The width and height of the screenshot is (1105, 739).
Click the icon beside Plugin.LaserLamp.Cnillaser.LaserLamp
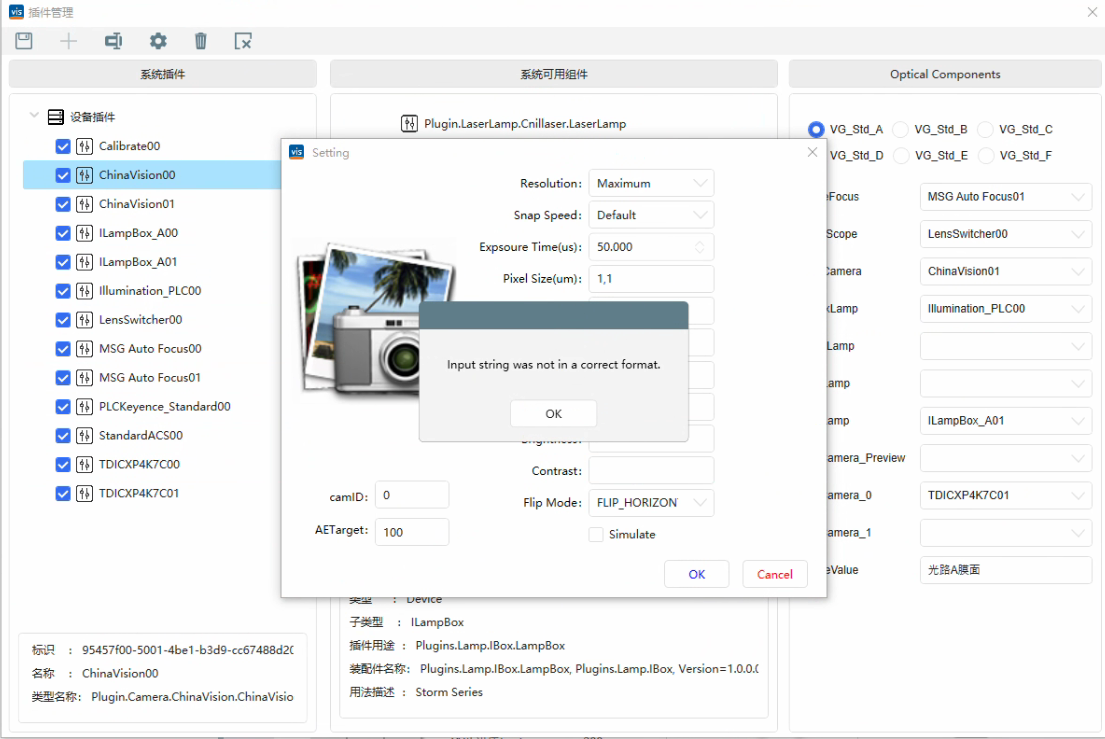coord(409,123)
